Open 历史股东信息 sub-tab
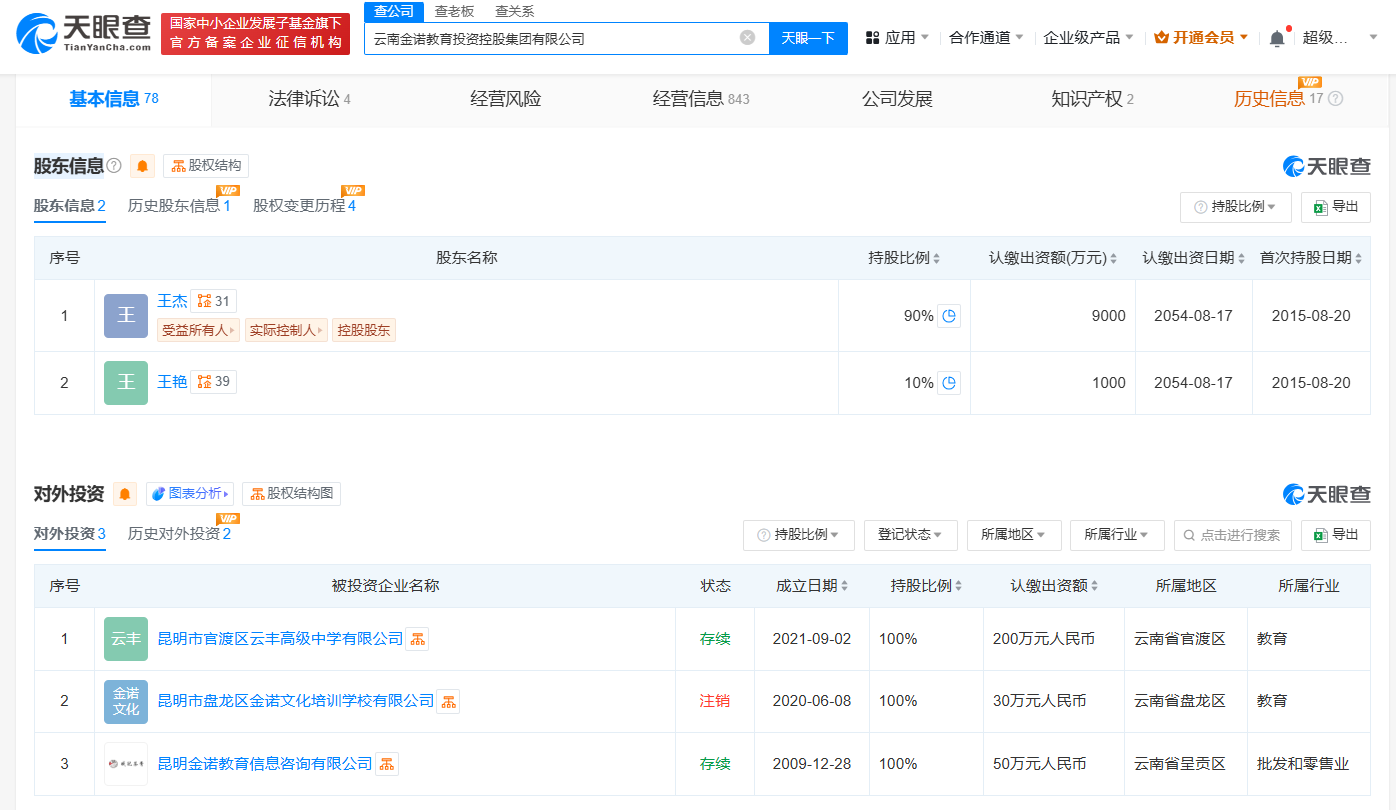This screenshot has height=810, width=1396. 179,206
